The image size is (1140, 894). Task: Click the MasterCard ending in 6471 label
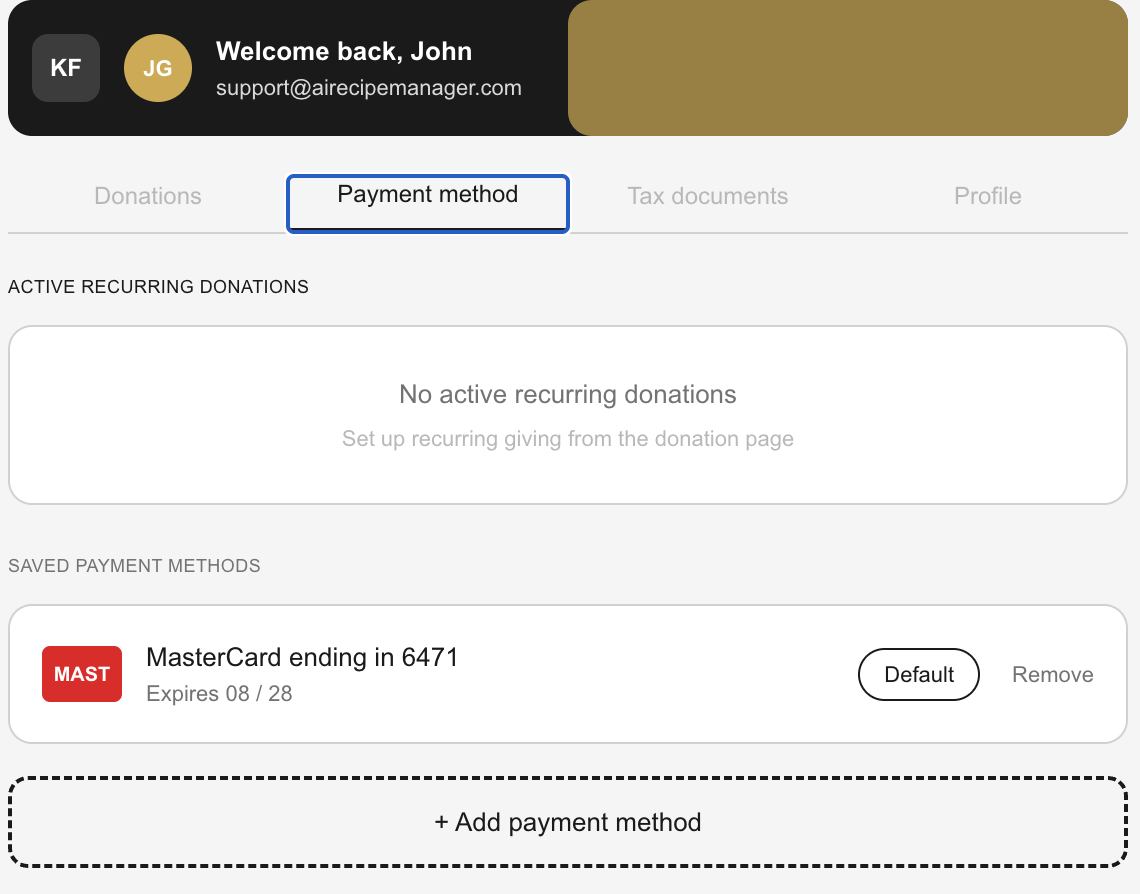tap(302, 657)
